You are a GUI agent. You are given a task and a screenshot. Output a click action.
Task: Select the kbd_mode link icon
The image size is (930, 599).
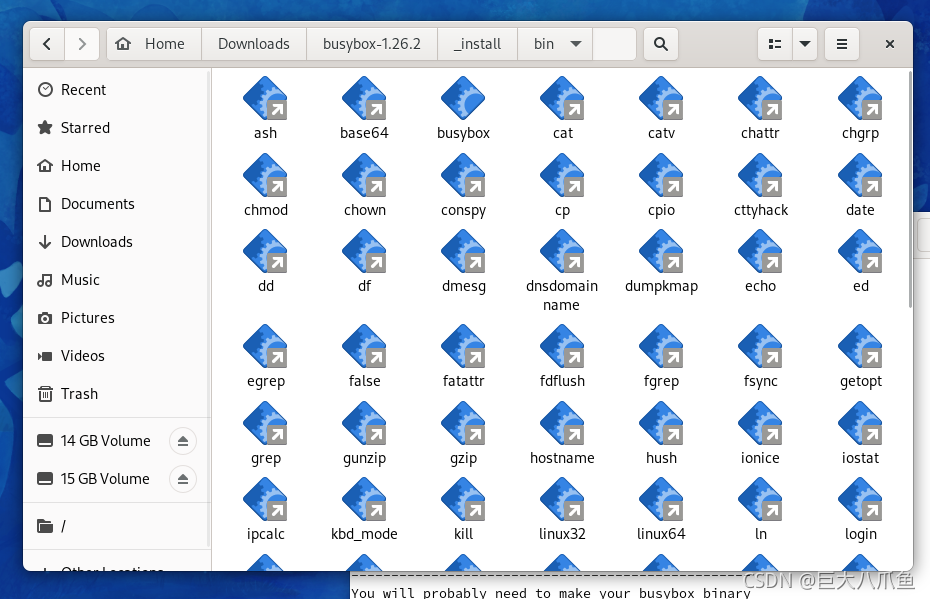click(x=364, y=499)
